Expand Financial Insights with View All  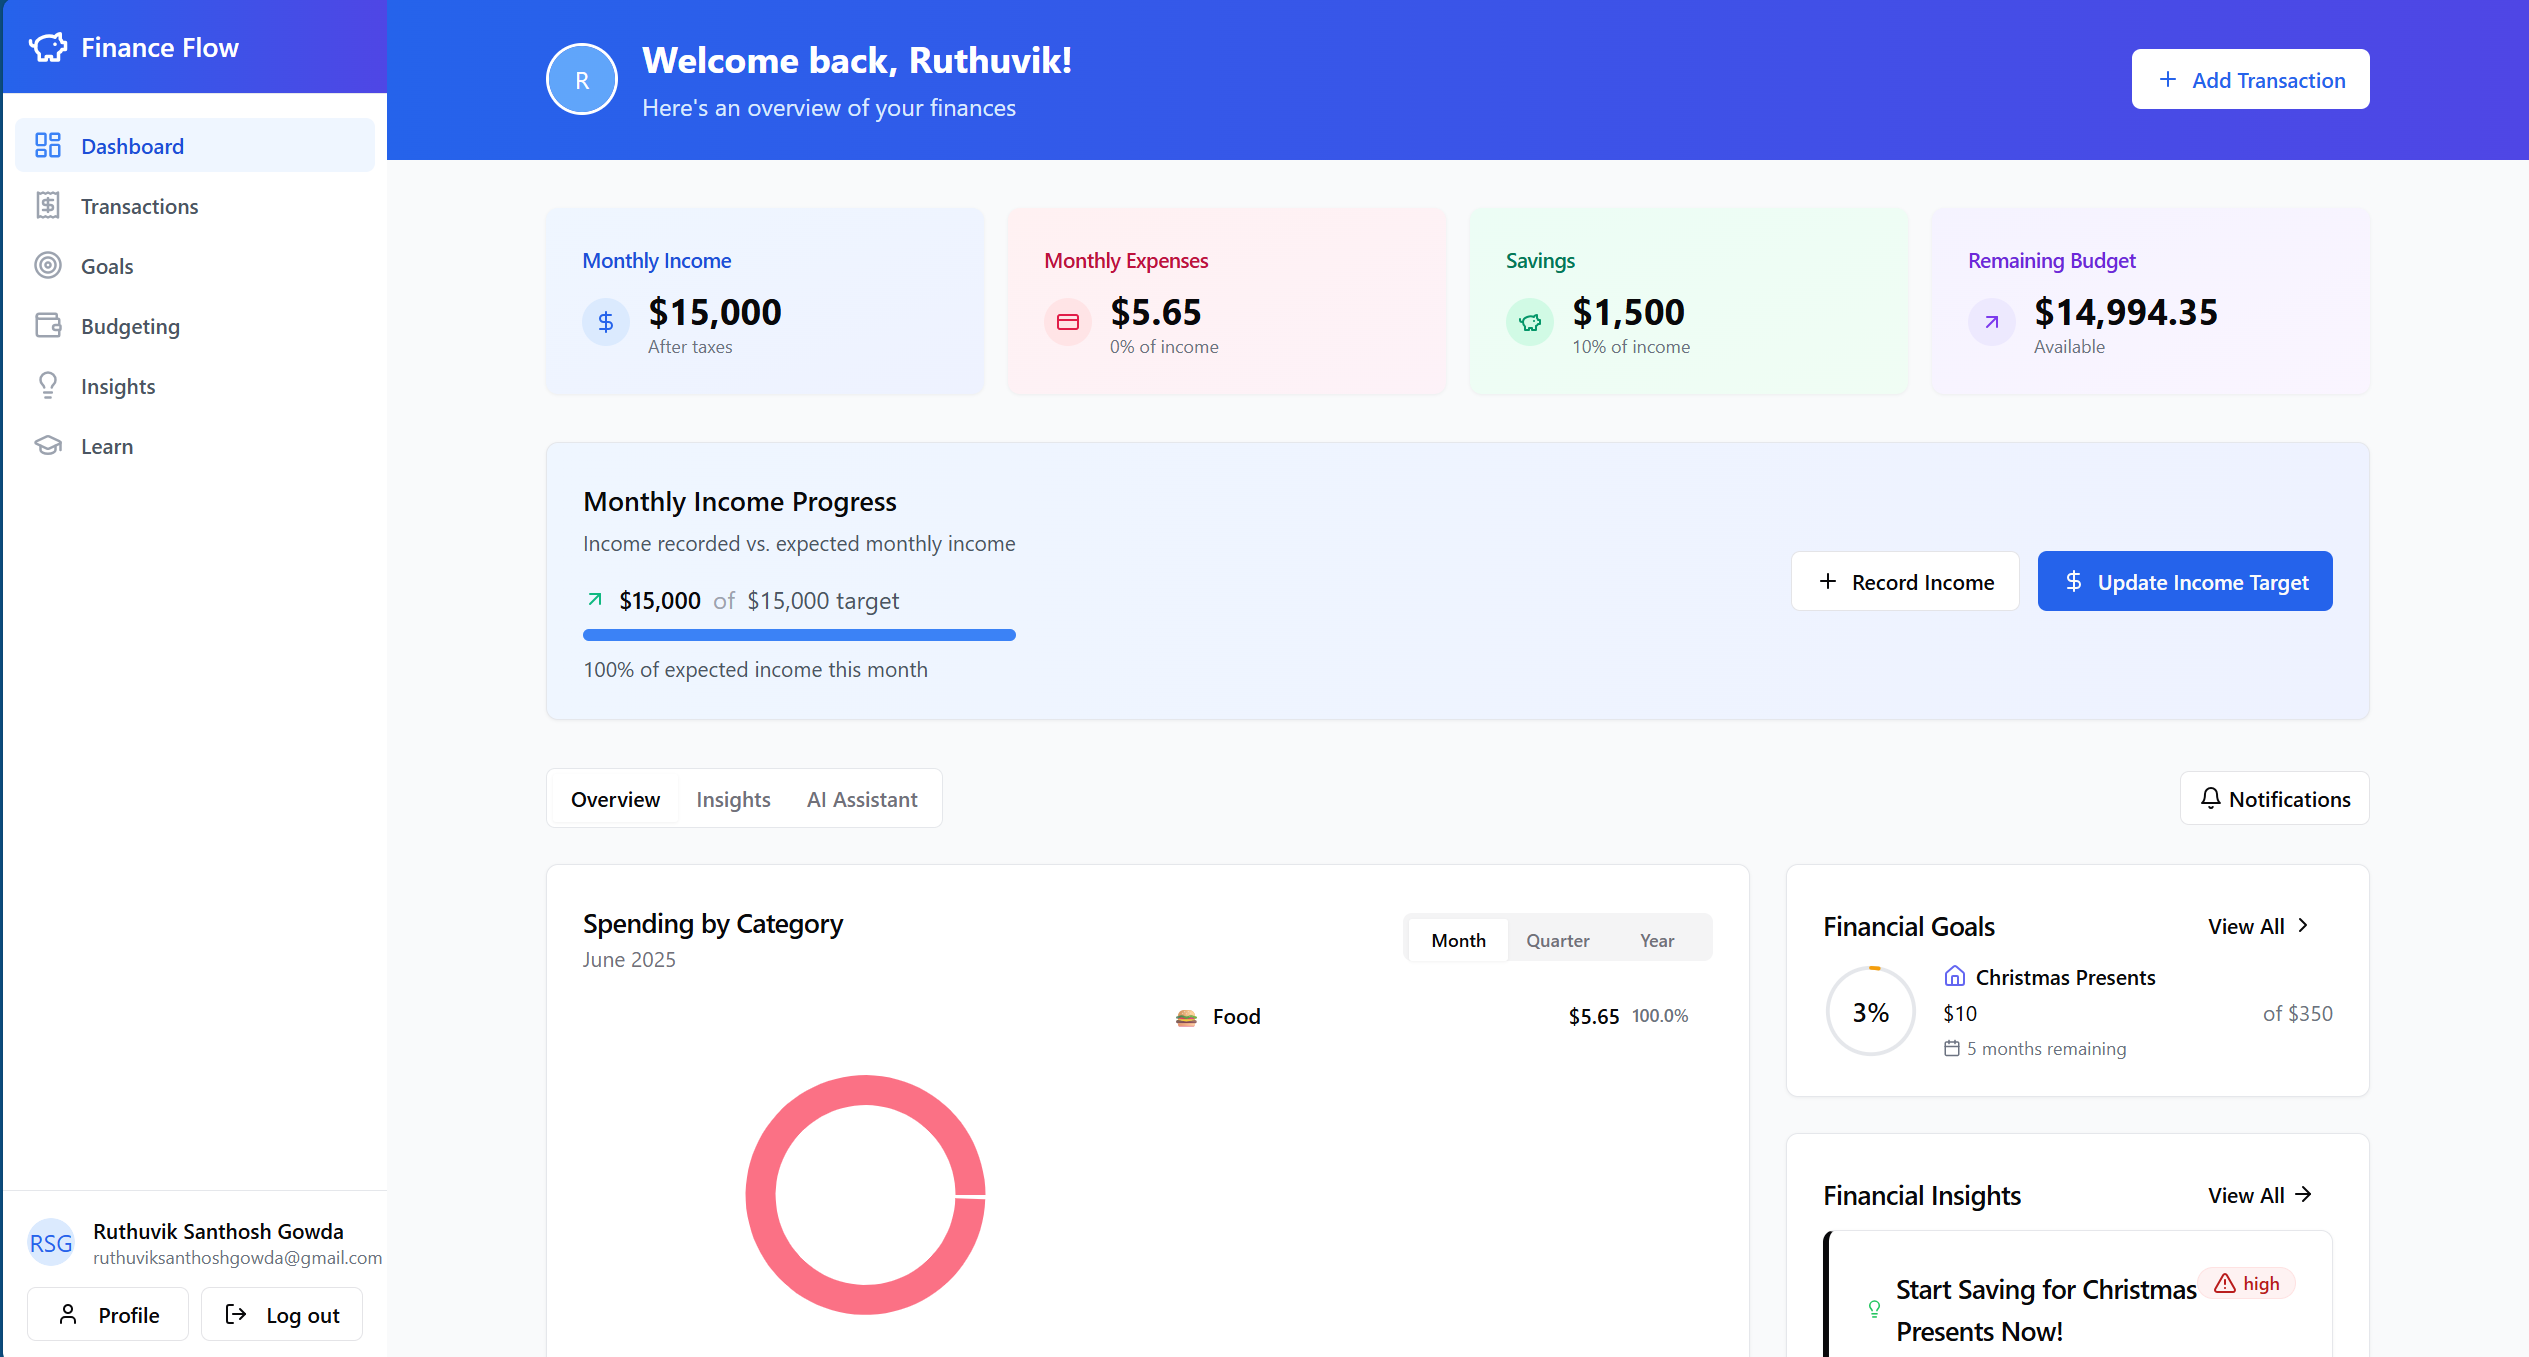coord(2258,1195)
